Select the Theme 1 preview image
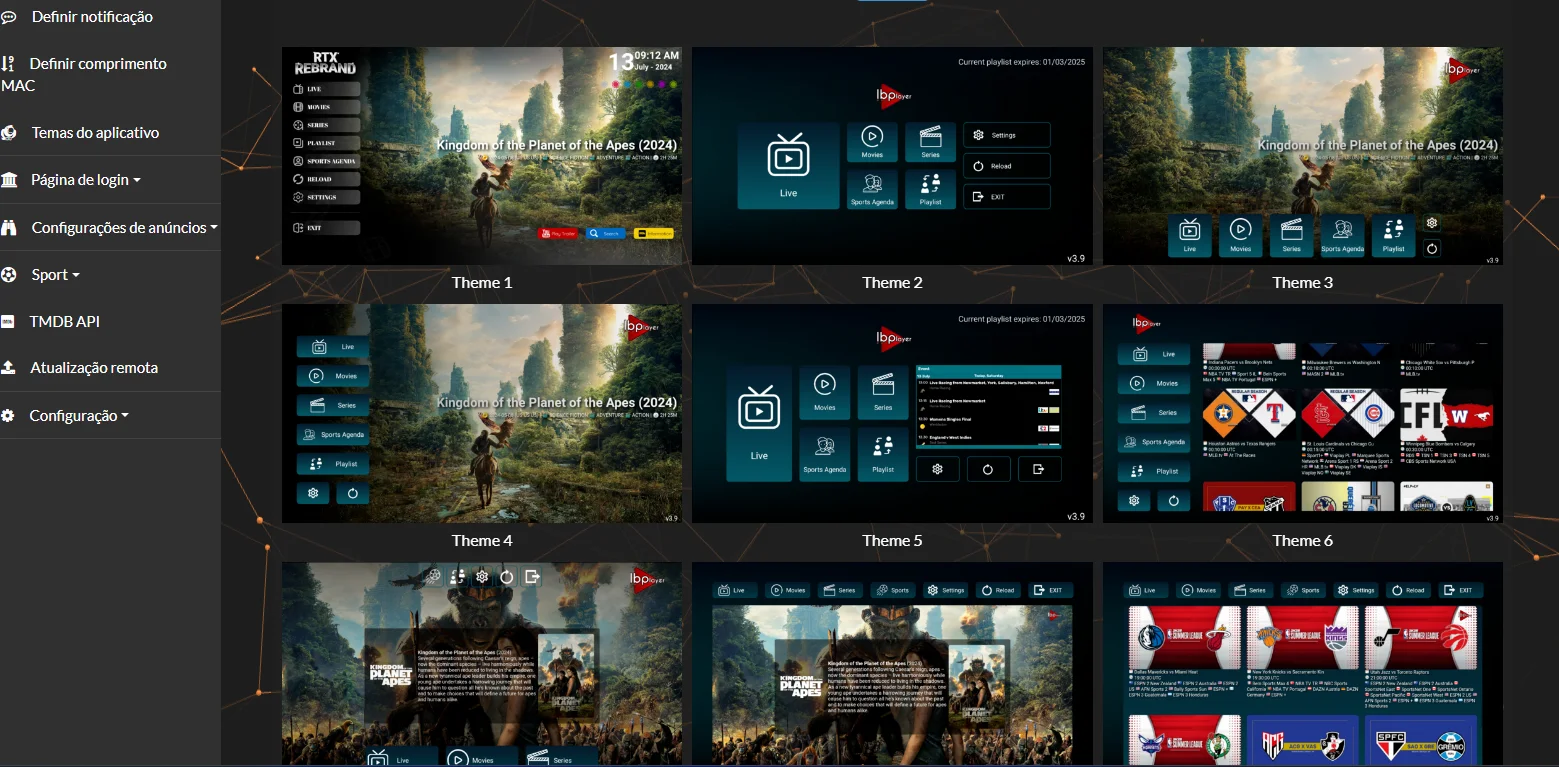The height and width of the screenshot is (767, 1559). pos(482,156)
